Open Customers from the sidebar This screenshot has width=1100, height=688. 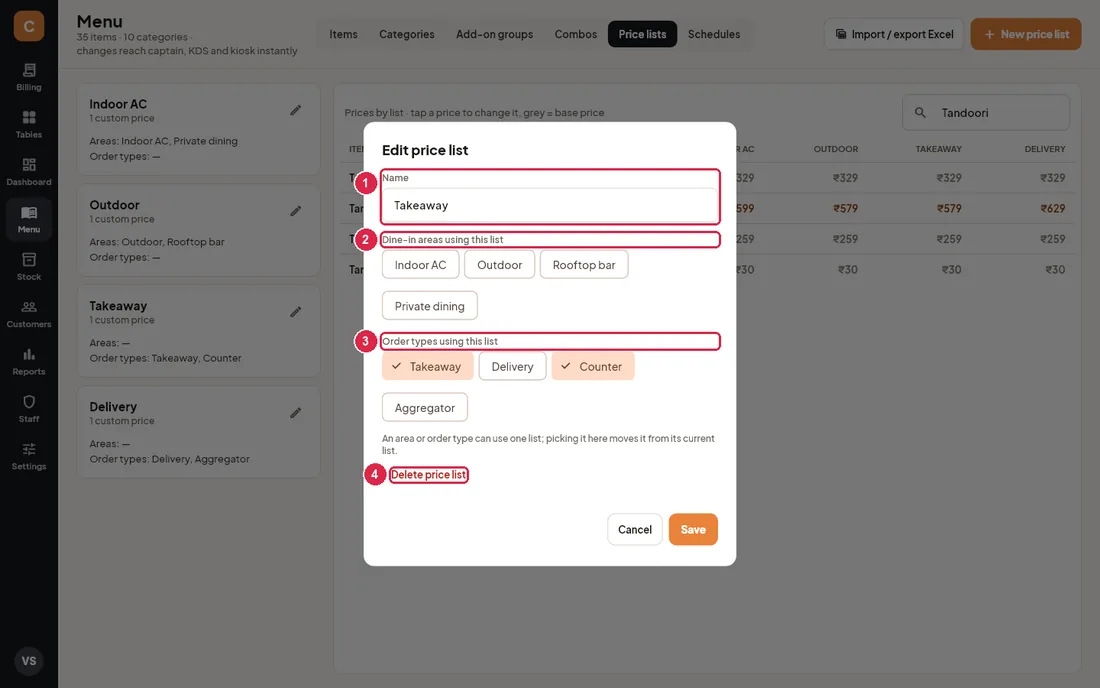pos(29,314)
